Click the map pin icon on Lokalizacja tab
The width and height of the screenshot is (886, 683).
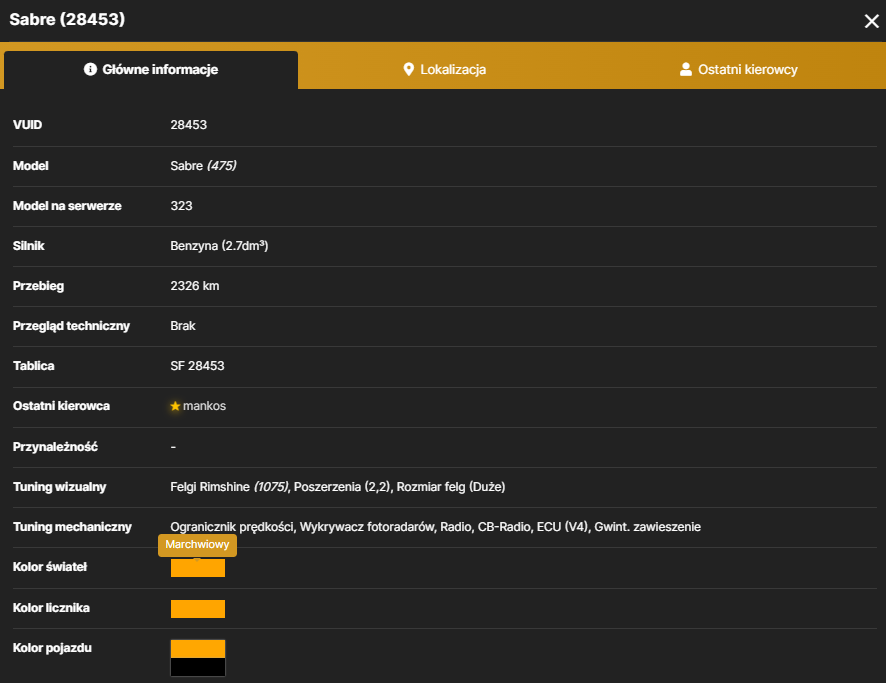click(409, 69)
